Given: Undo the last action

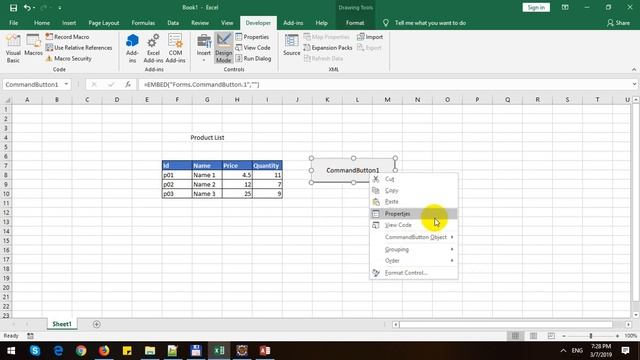Looking at the screenshot, I should coord(27,7).
